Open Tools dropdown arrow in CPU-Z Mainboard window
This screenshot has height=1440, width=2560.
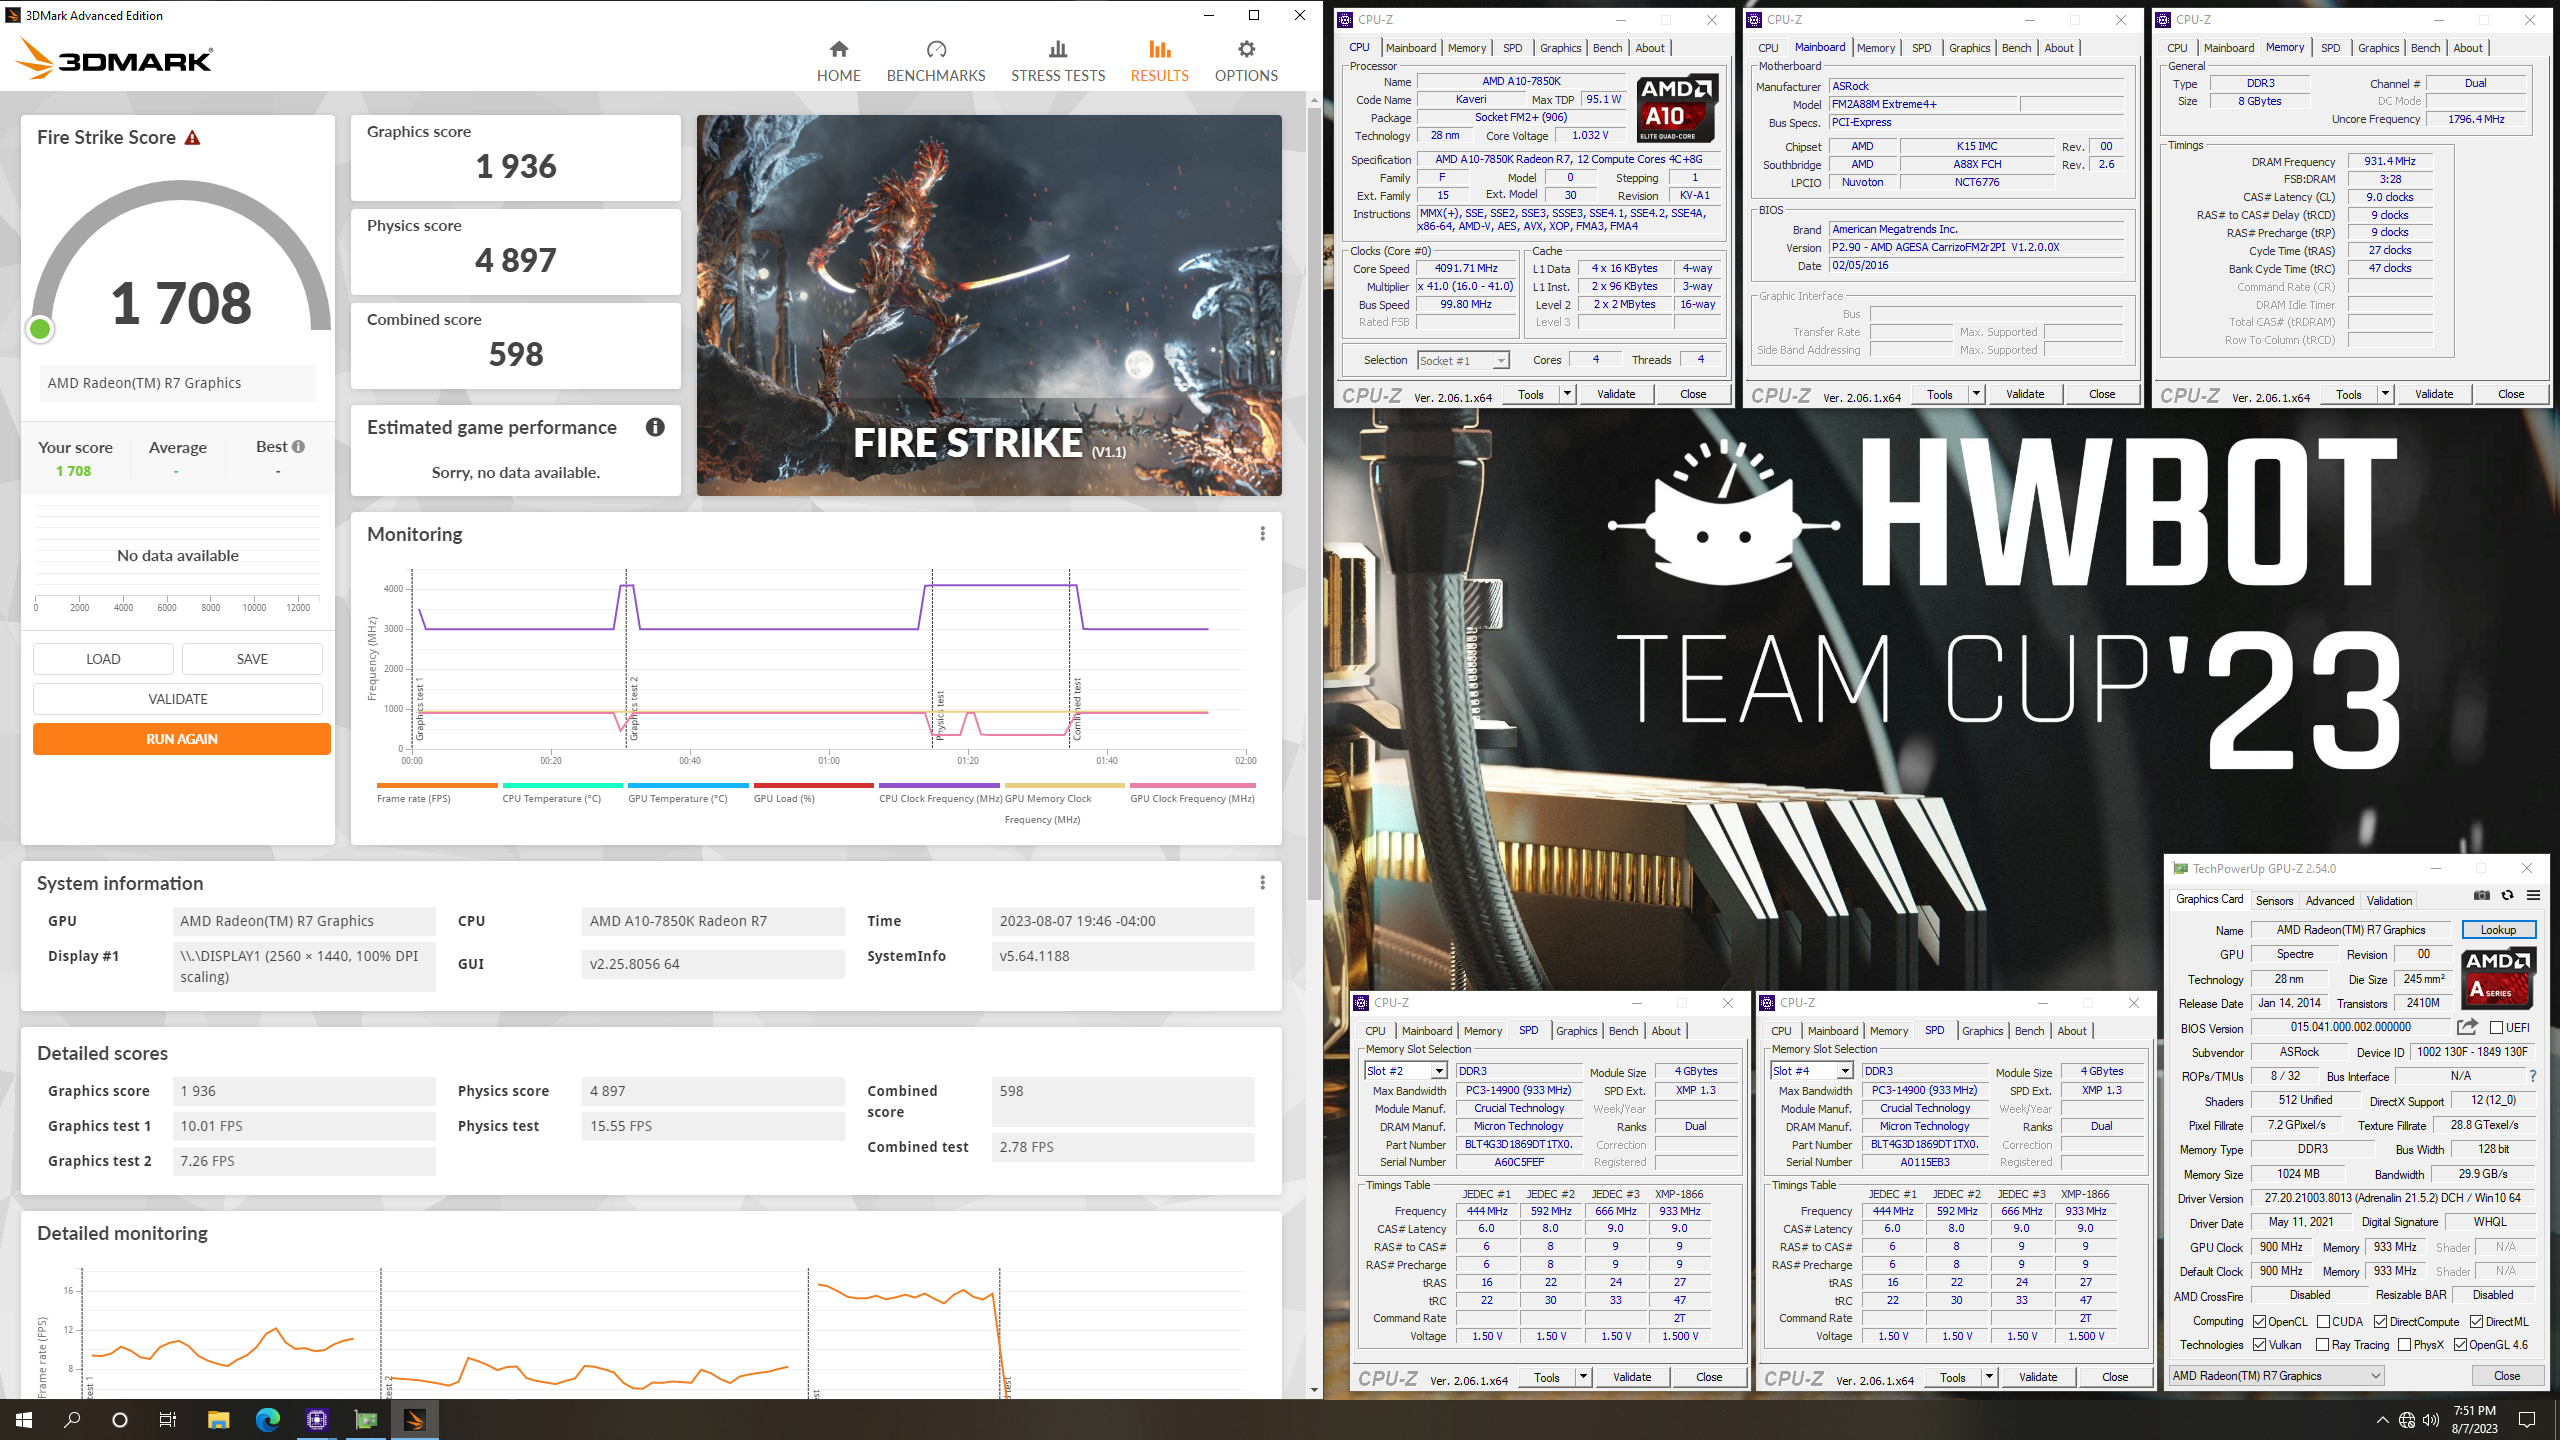(x=1976, y=394)
